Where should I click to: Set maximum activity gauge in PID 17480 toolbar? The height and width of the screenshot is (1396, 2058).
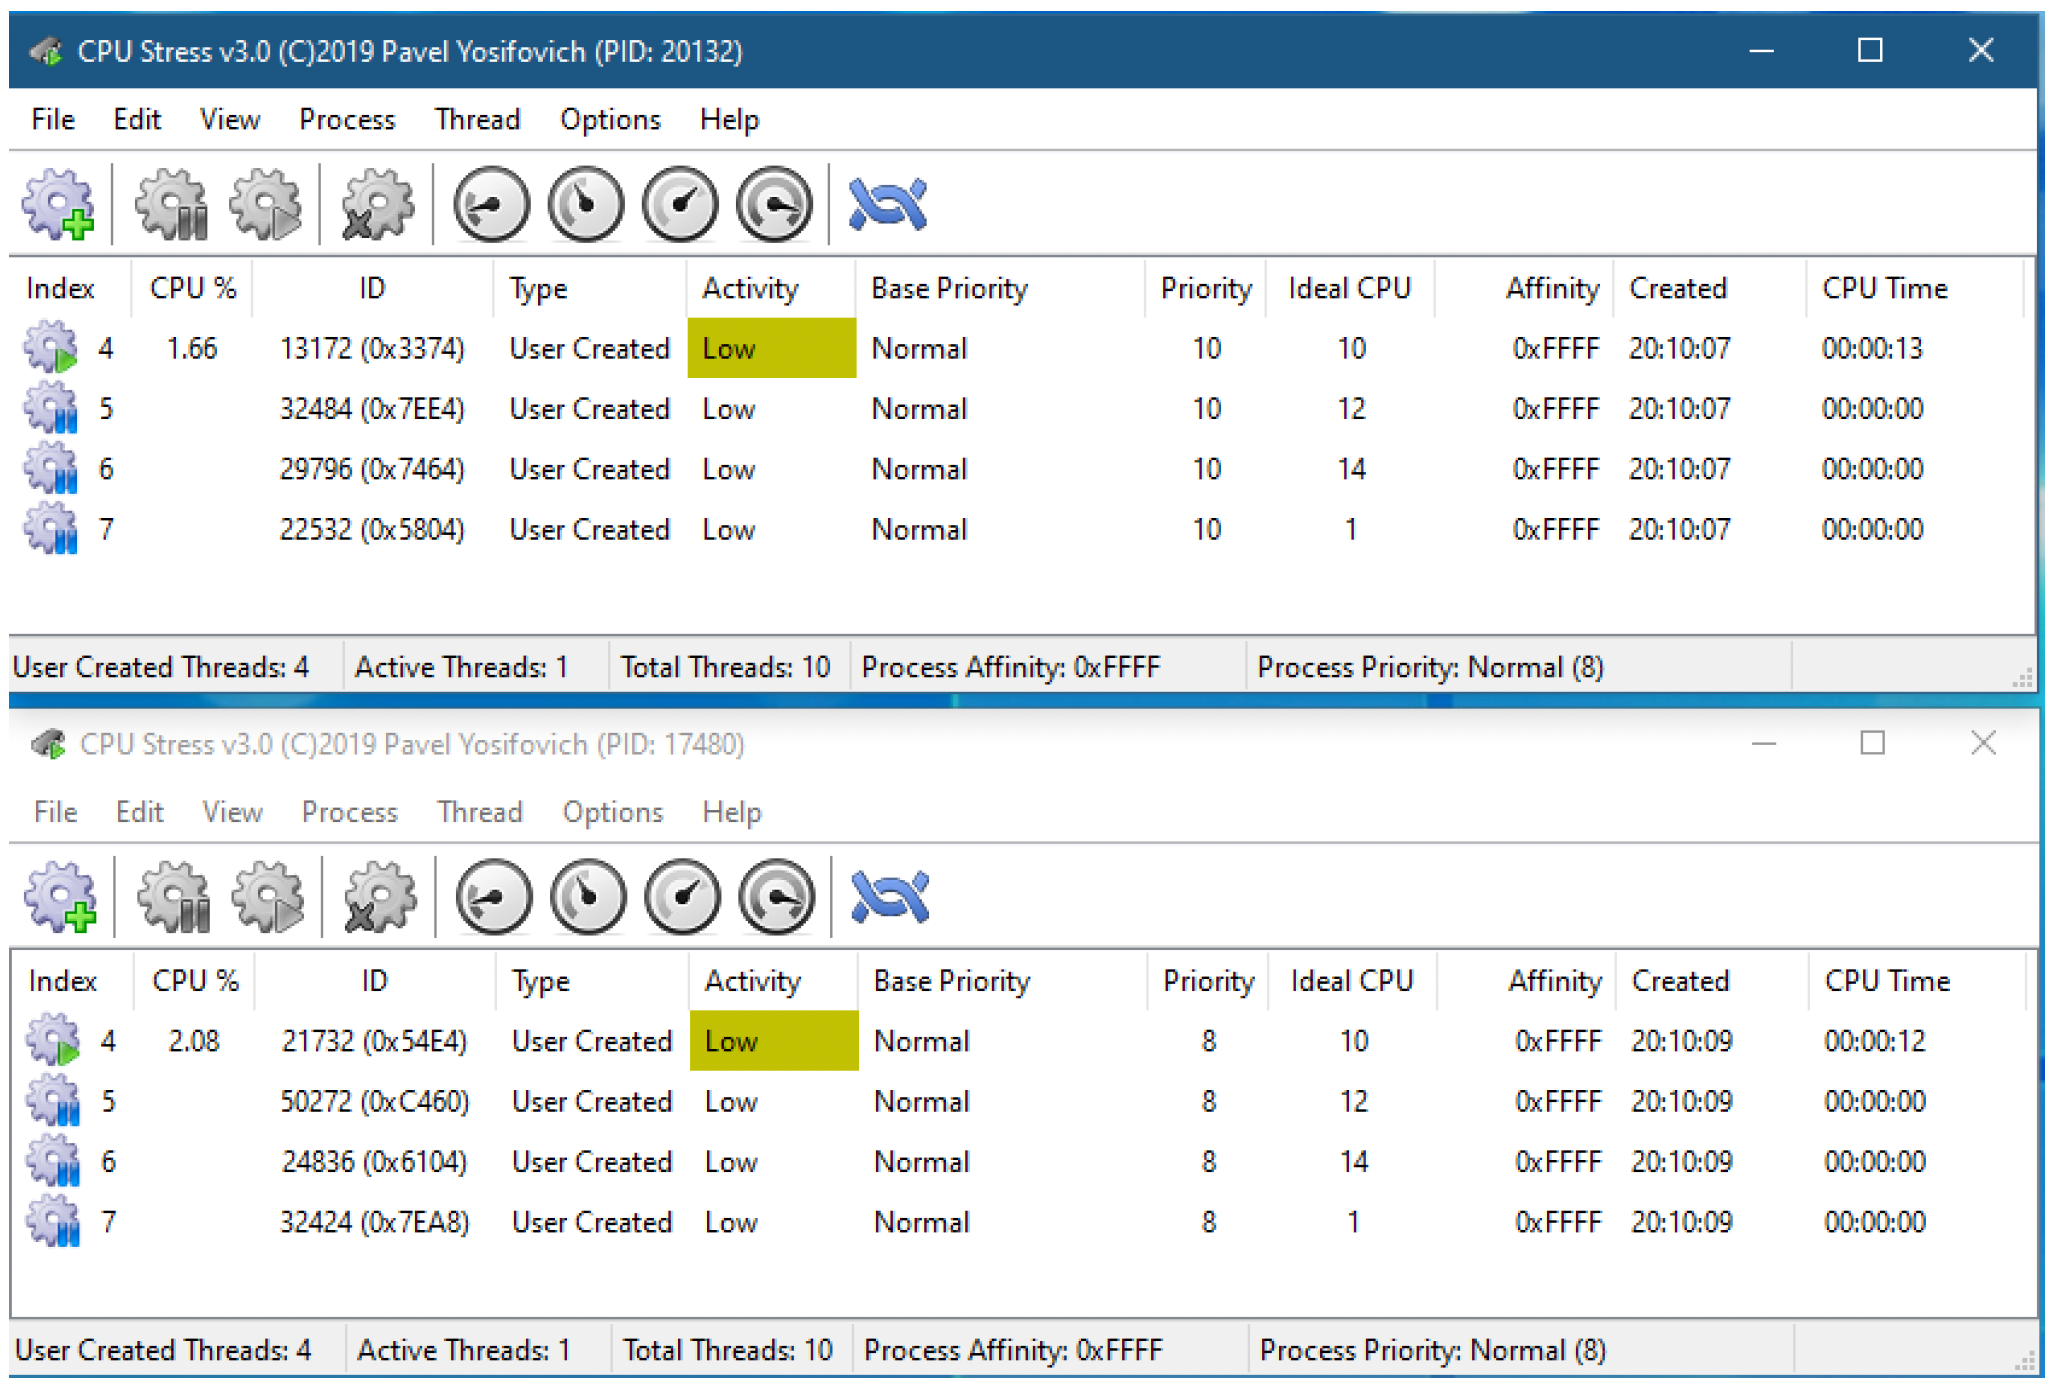click(776, 897)
